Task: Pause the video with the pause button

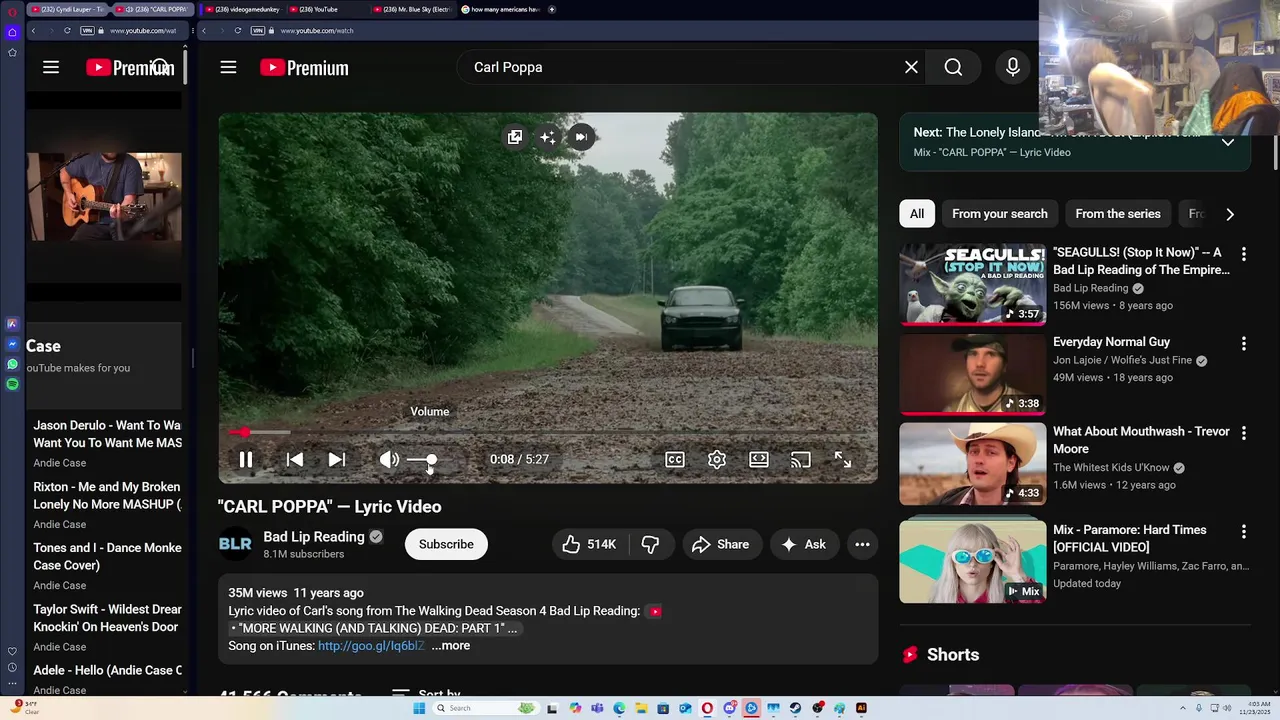Action: [x=245, y=460]
